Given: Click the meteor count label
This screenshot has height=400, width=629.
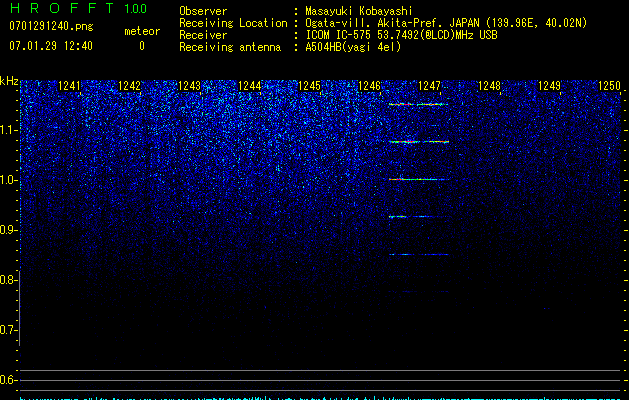Looking at the screenshot, I should tap(142, 31).
